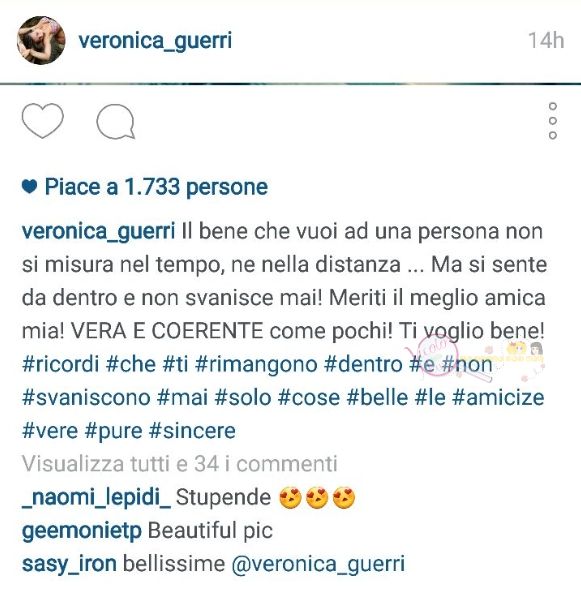The width and height of the screenshot is (581, 607).
Task: Click the 14h post timestamp
Action: [x=546, y=40]
